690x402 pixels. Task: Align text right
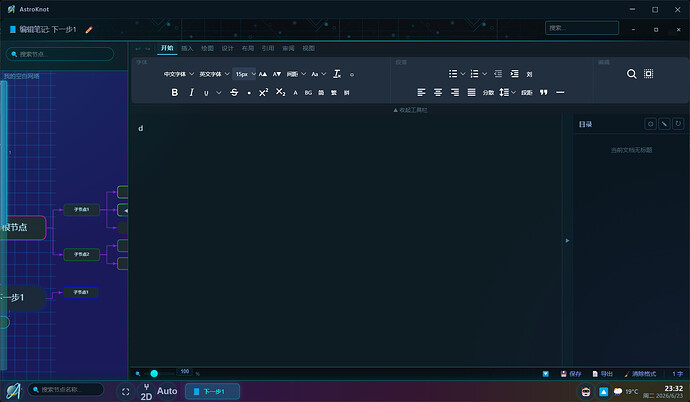pyautogui.click(x=455, y=92)
